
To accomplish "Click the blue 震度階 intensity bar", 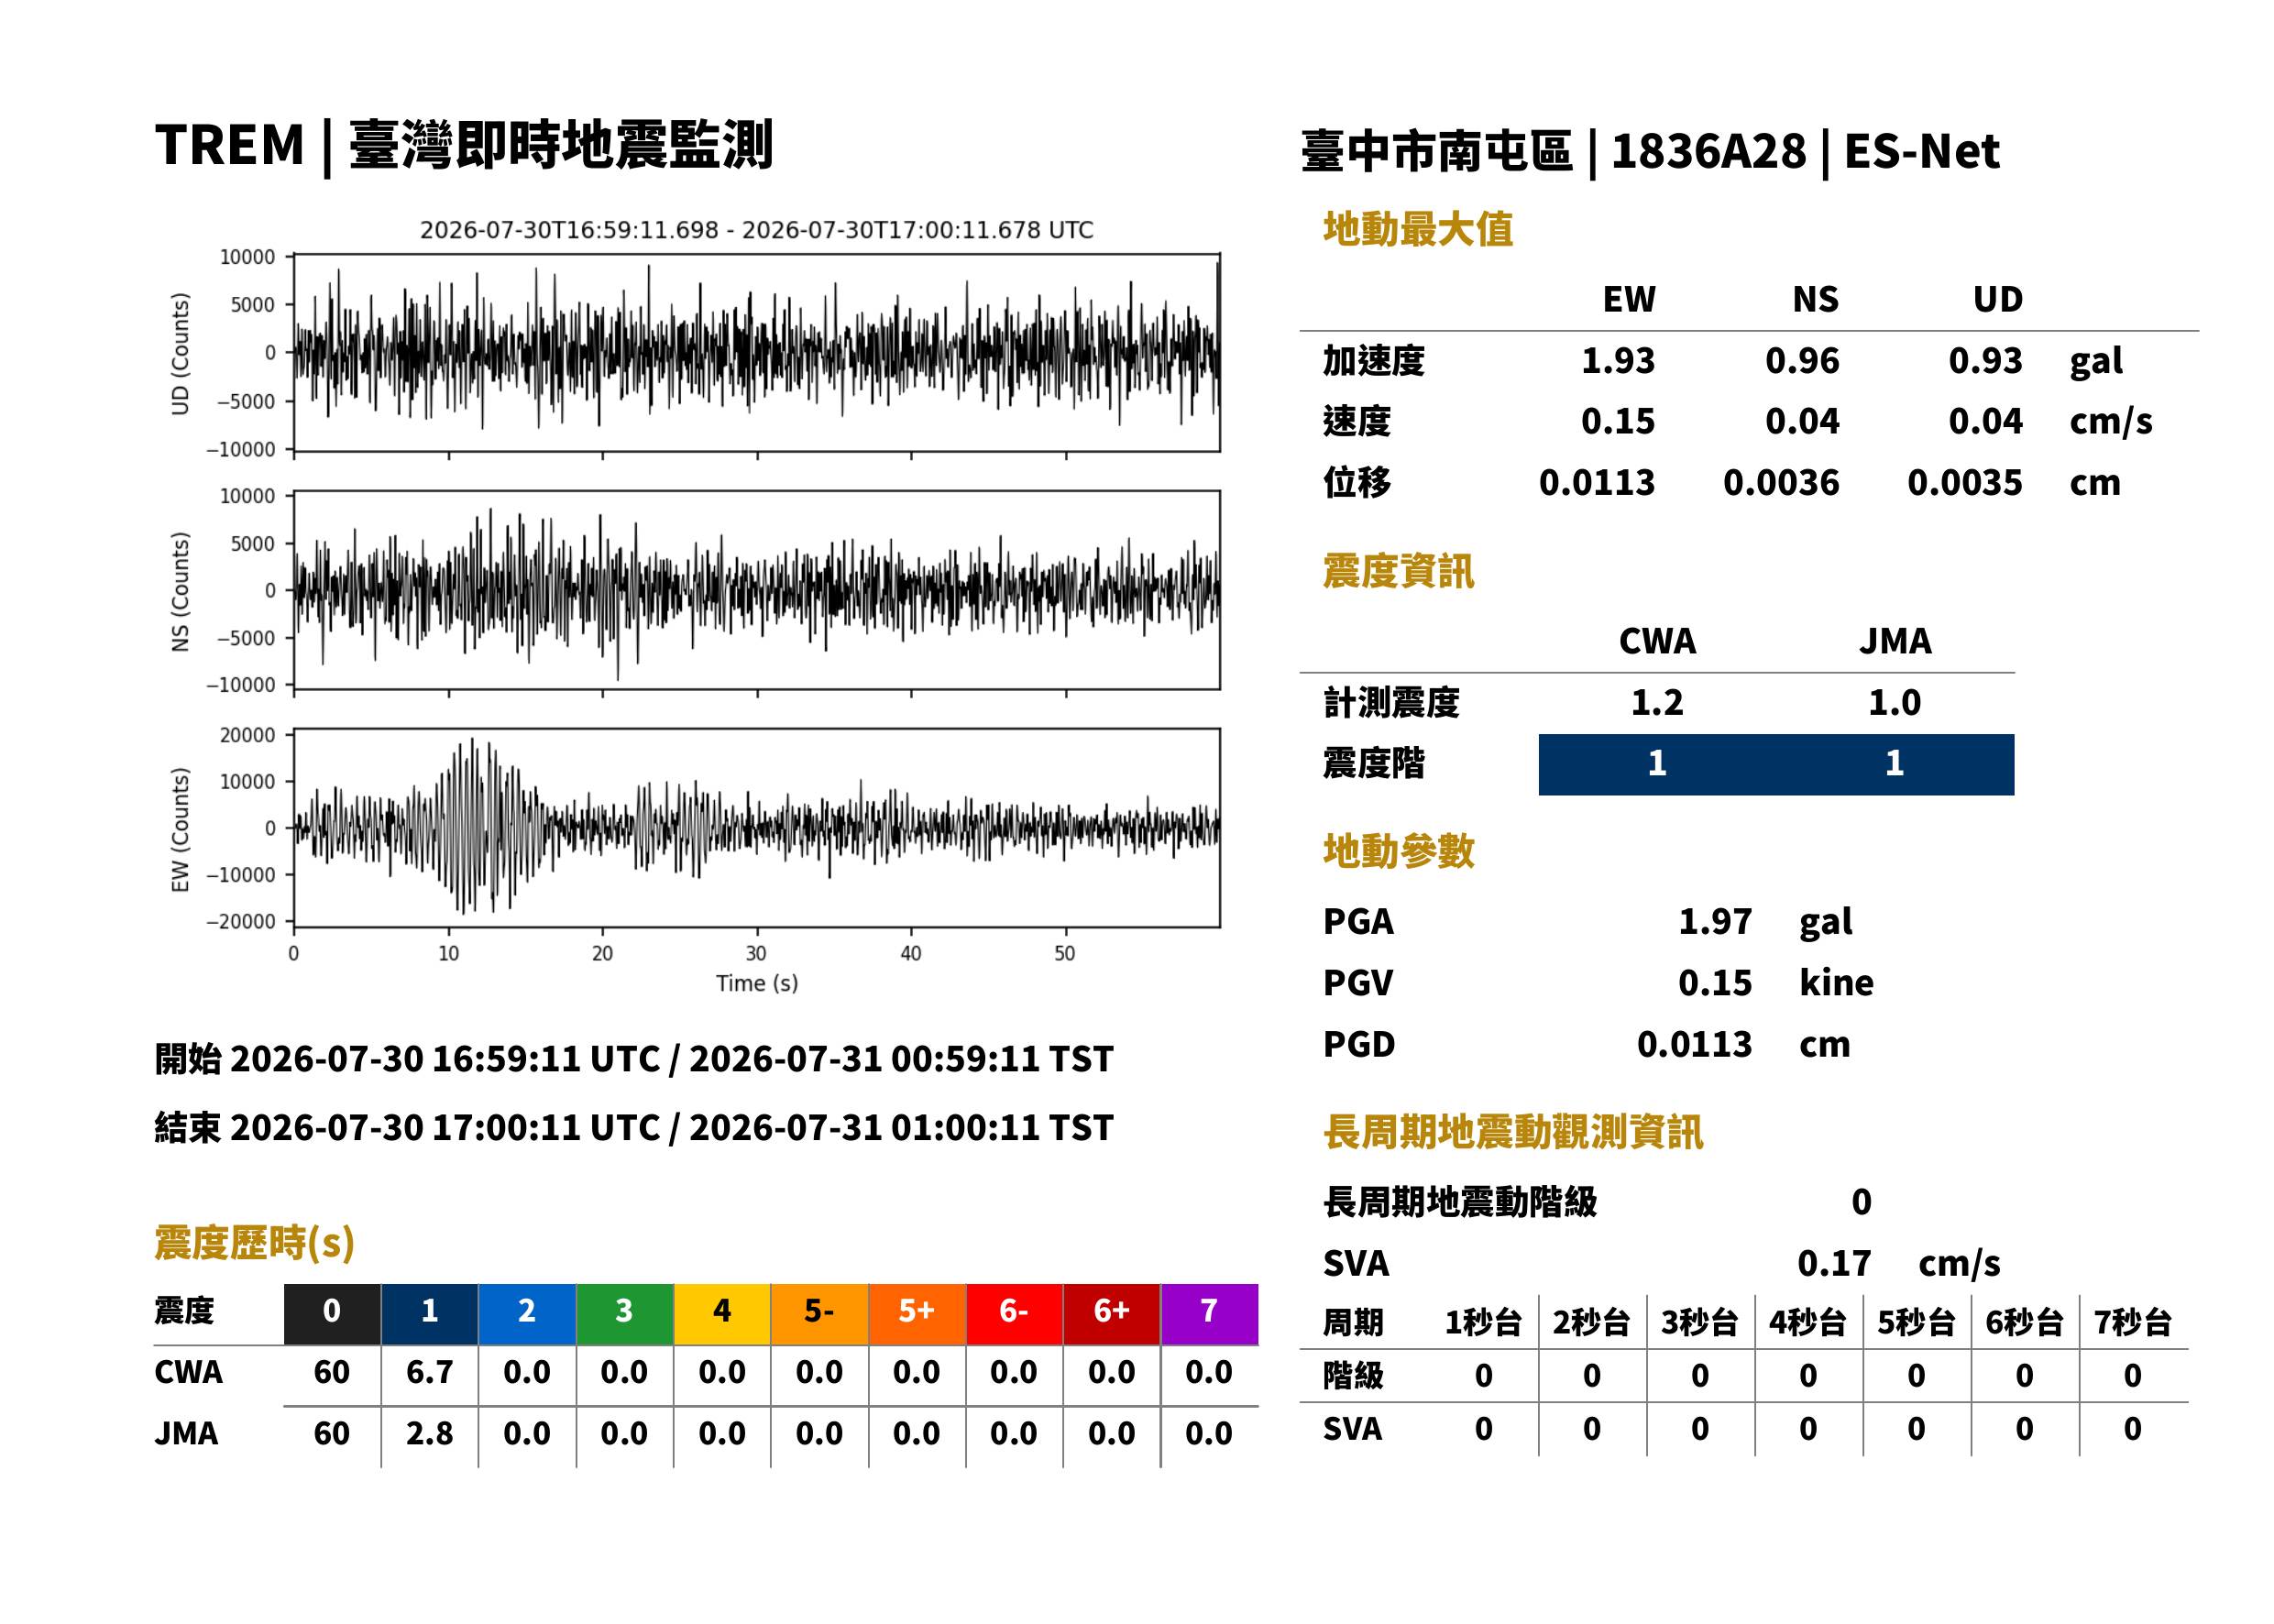I will 1775,764.
